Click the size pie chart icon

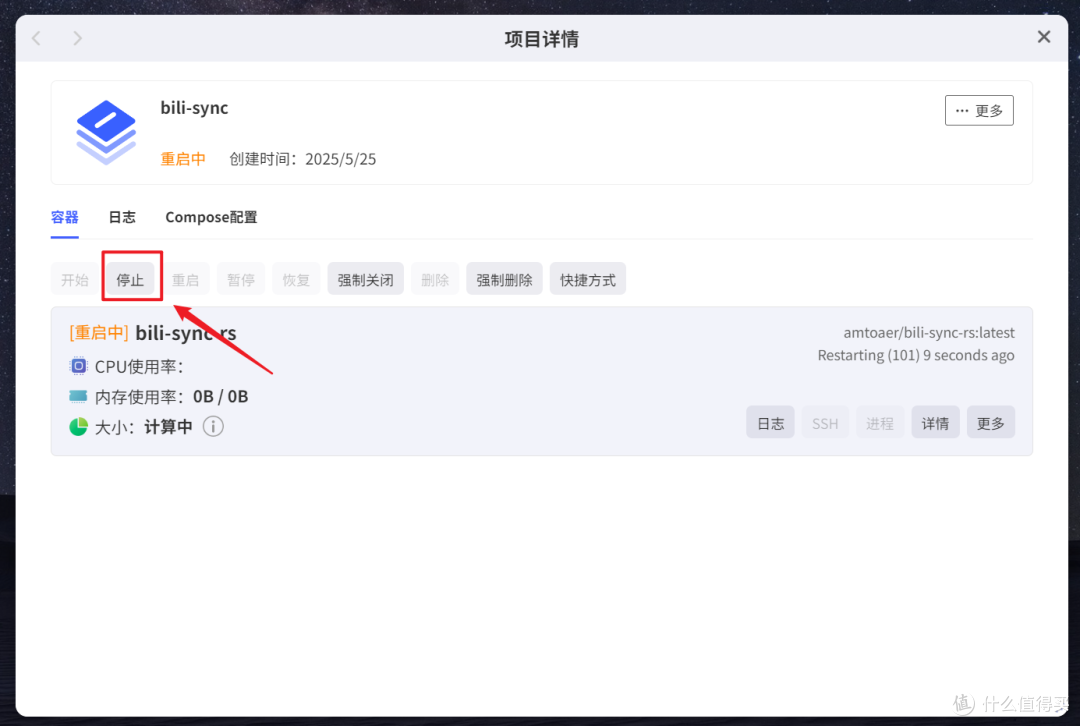click(x=79, y=426)
